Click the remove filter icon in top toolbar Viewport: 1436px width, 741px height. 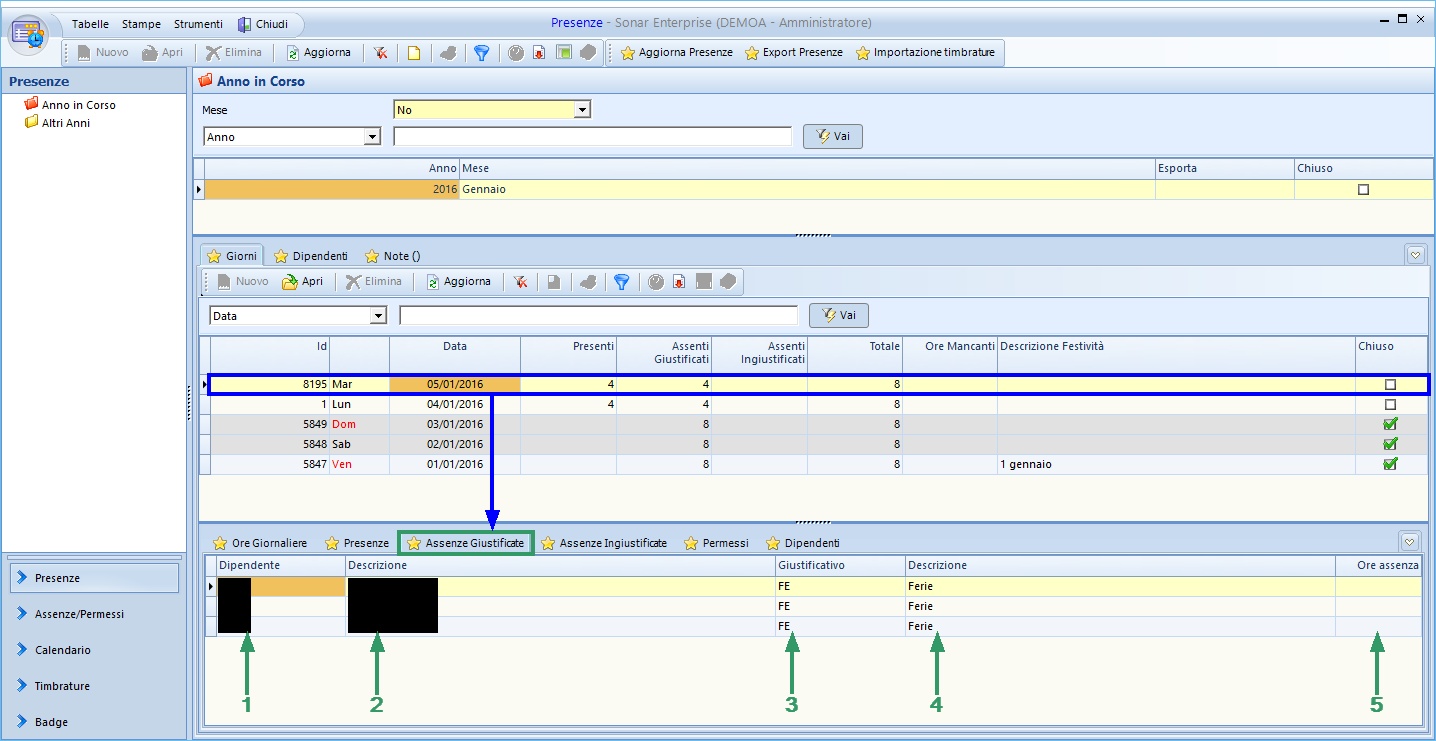pos(380,53)
